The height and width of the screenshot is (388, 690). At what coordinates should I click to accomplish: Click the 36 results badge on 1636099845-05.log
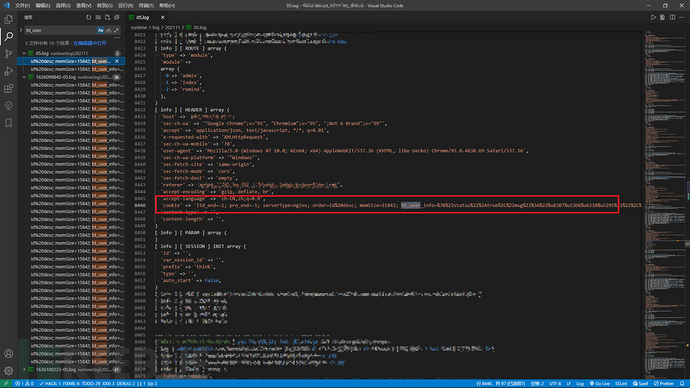[x=117, y=77]
